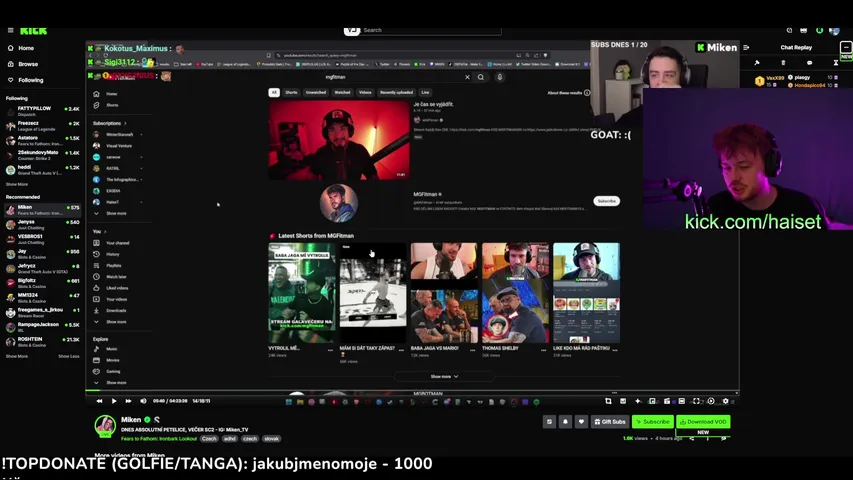Open YouTube Watch later icon
Image resolution: width=853 pixels, height=480 pixels.
(96, 276)
